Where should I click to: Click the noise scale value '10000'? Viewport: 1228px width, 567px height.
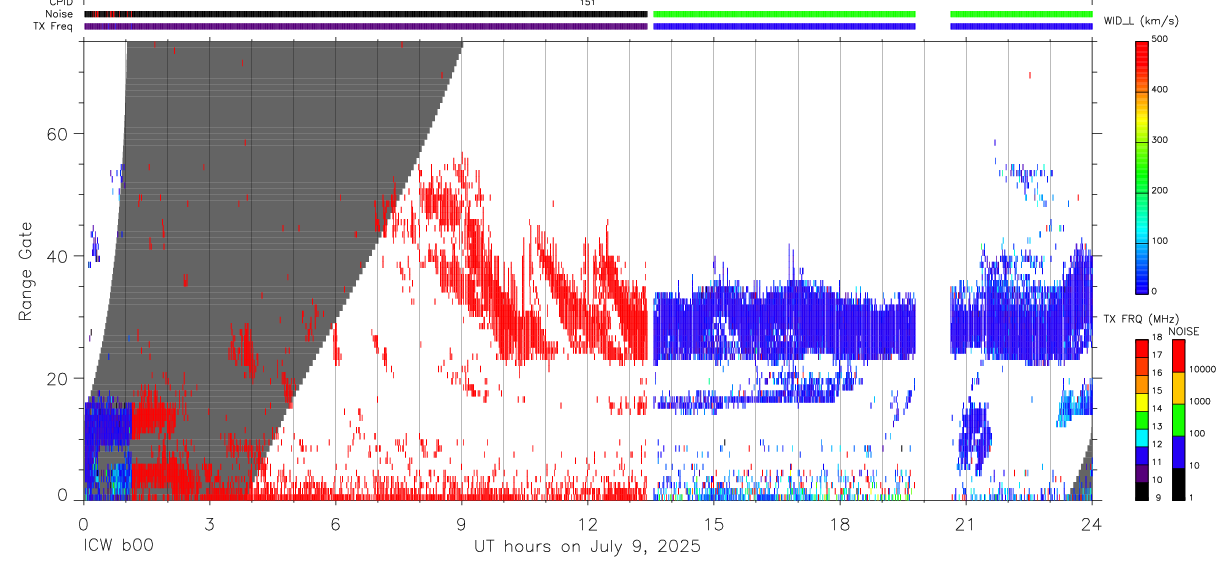pyautogui.click(x=1202, y=369)
